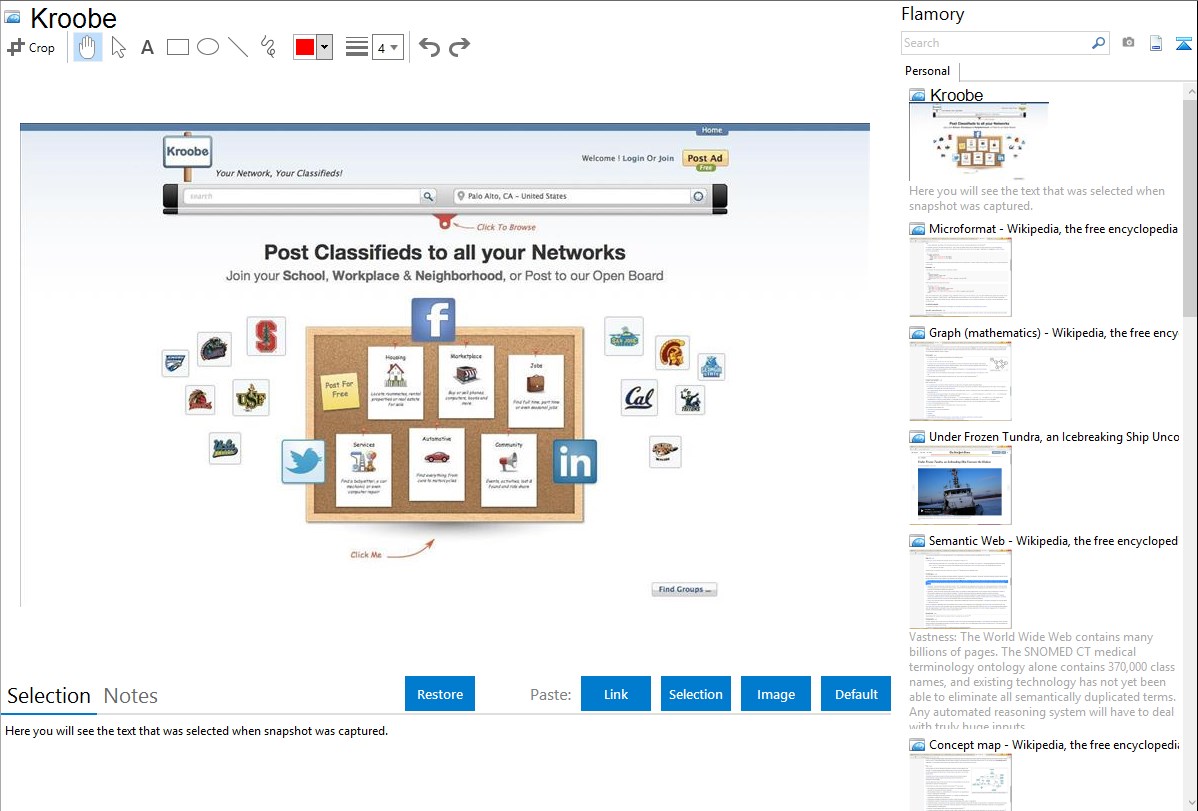Click the Facebook icon on board
The image size is (1198, 811).
click(433, 320)
